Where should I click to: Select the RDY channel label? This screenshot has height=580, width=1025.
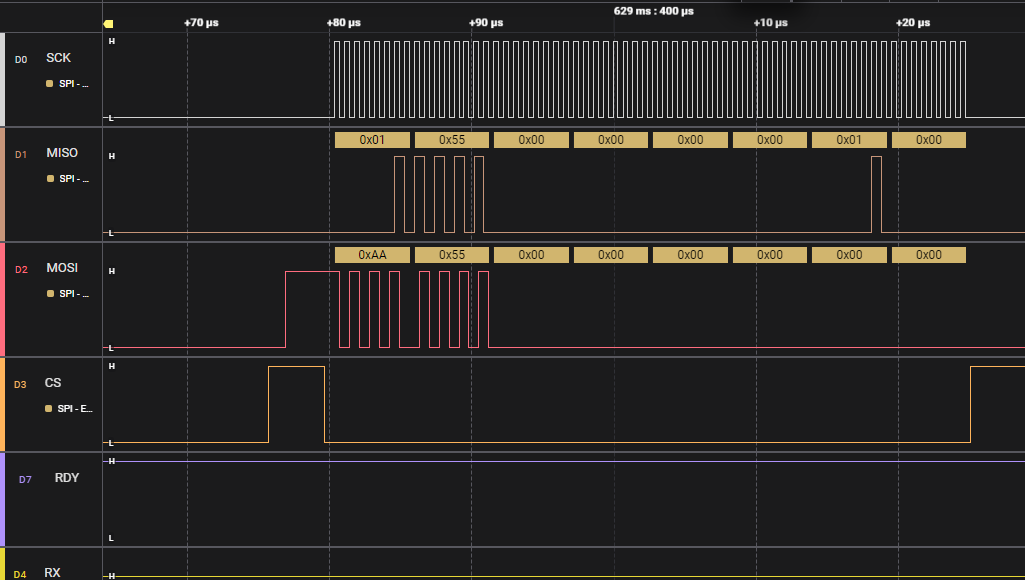coord(67,477)
